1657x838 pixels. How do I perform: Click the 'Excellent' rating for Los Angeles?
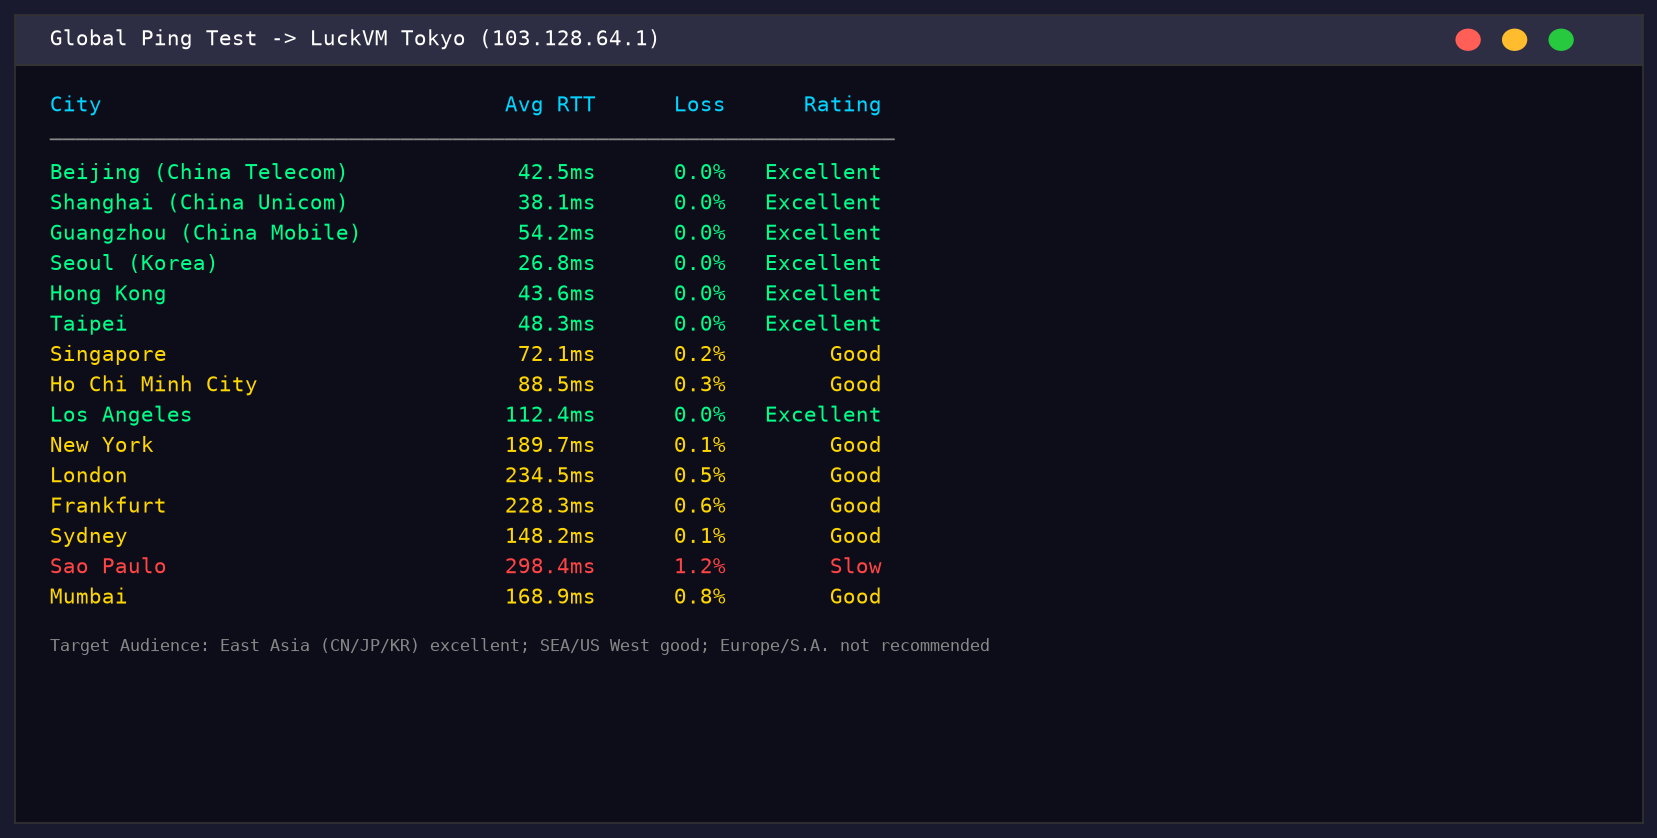click(823, 415)
